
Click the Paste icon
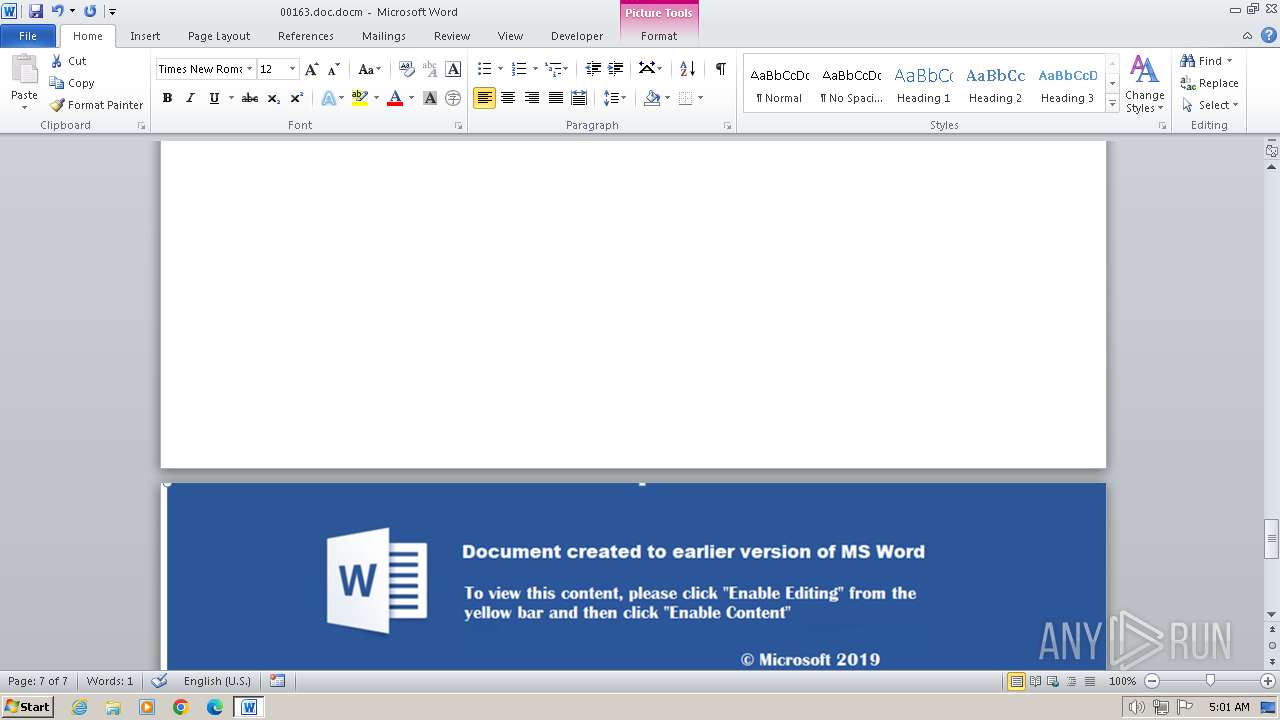coord(24,72)
